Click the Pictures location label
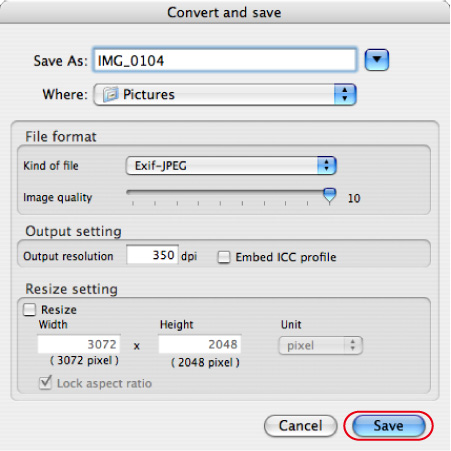The width and height of the screenshot is (451, 451). [149, 95]
